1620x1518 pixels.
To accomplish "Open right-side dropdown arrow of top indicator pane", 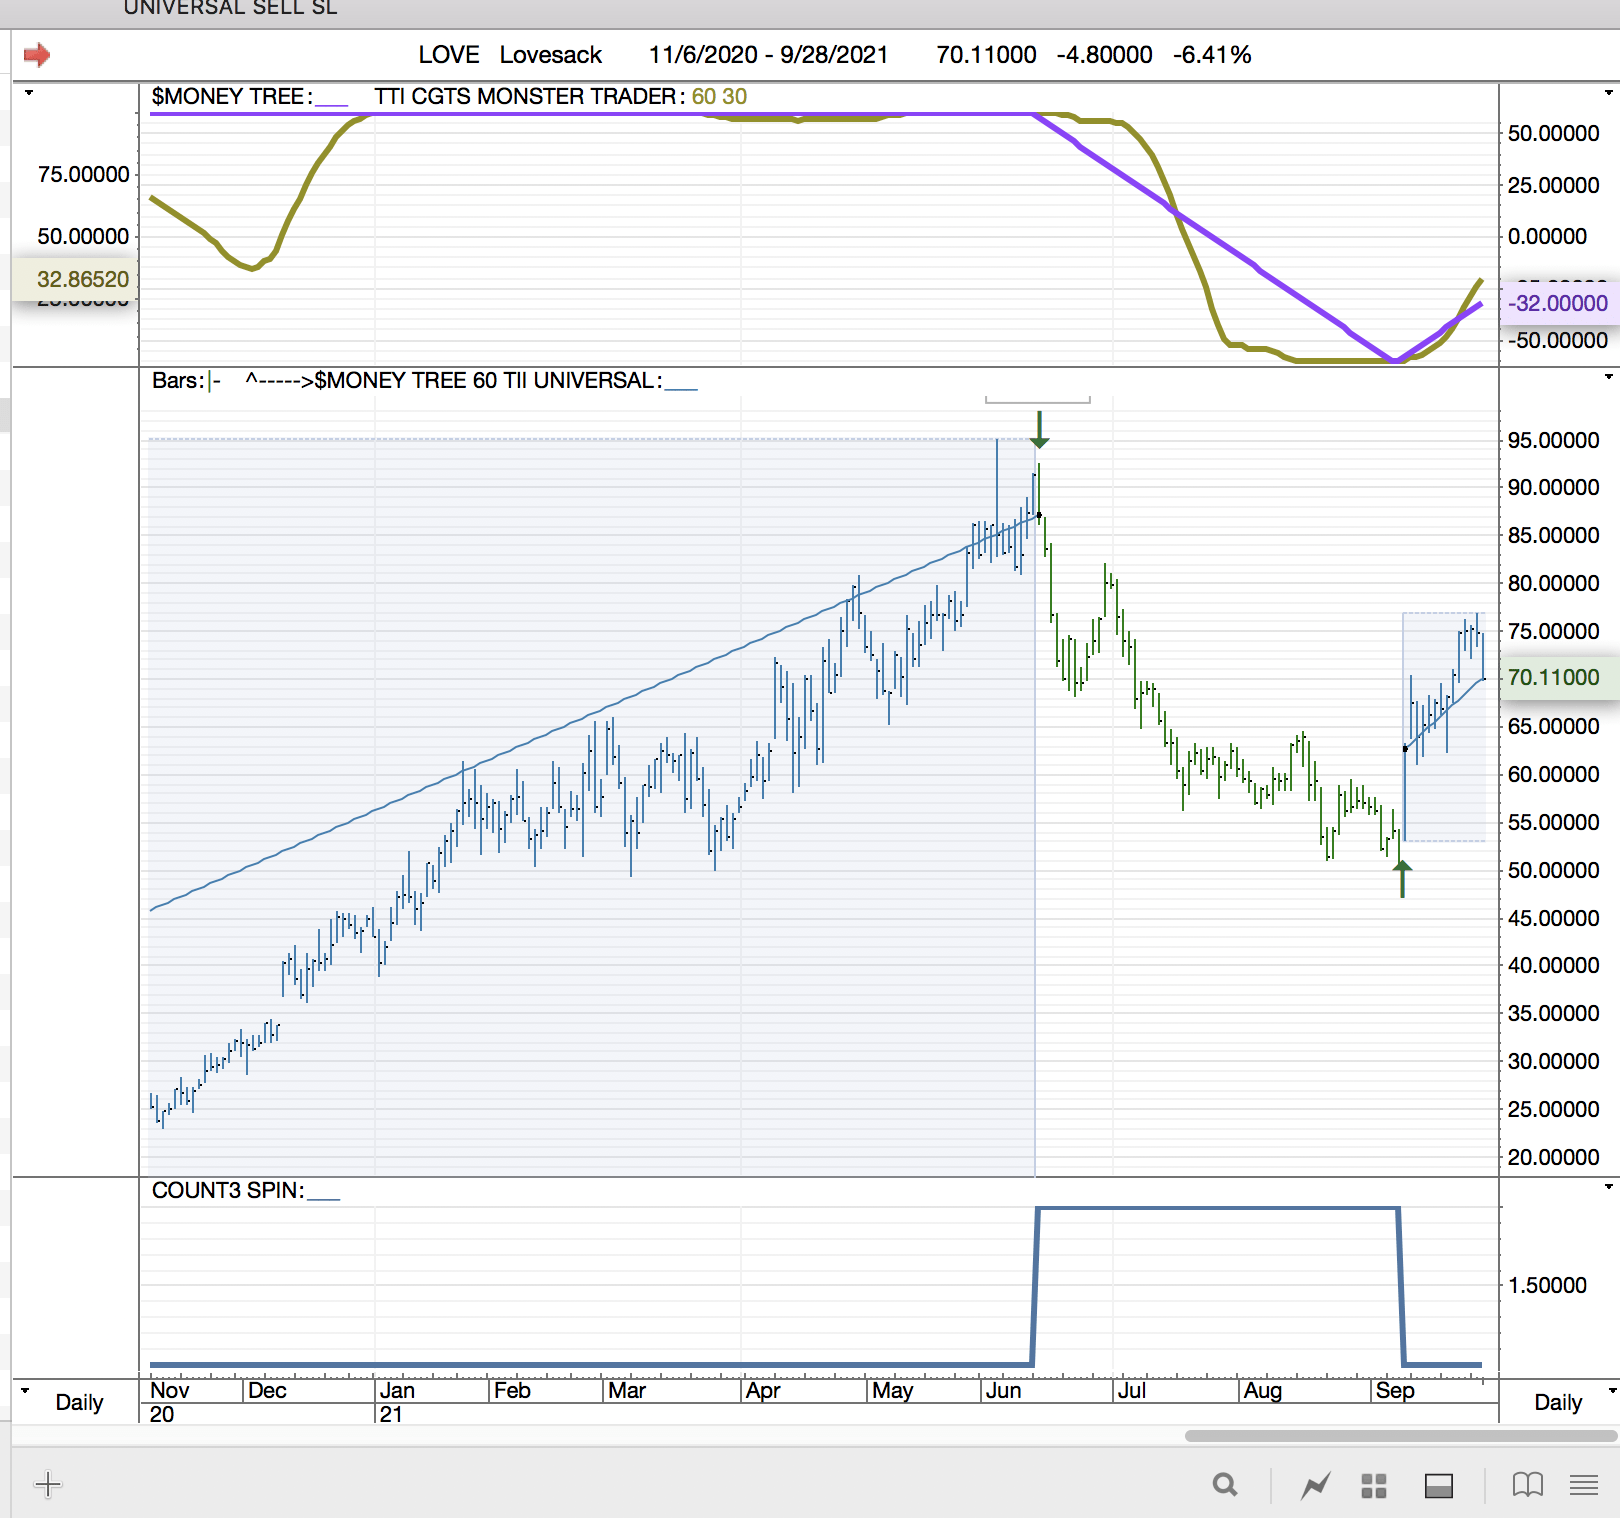I will pos(1608,93).
